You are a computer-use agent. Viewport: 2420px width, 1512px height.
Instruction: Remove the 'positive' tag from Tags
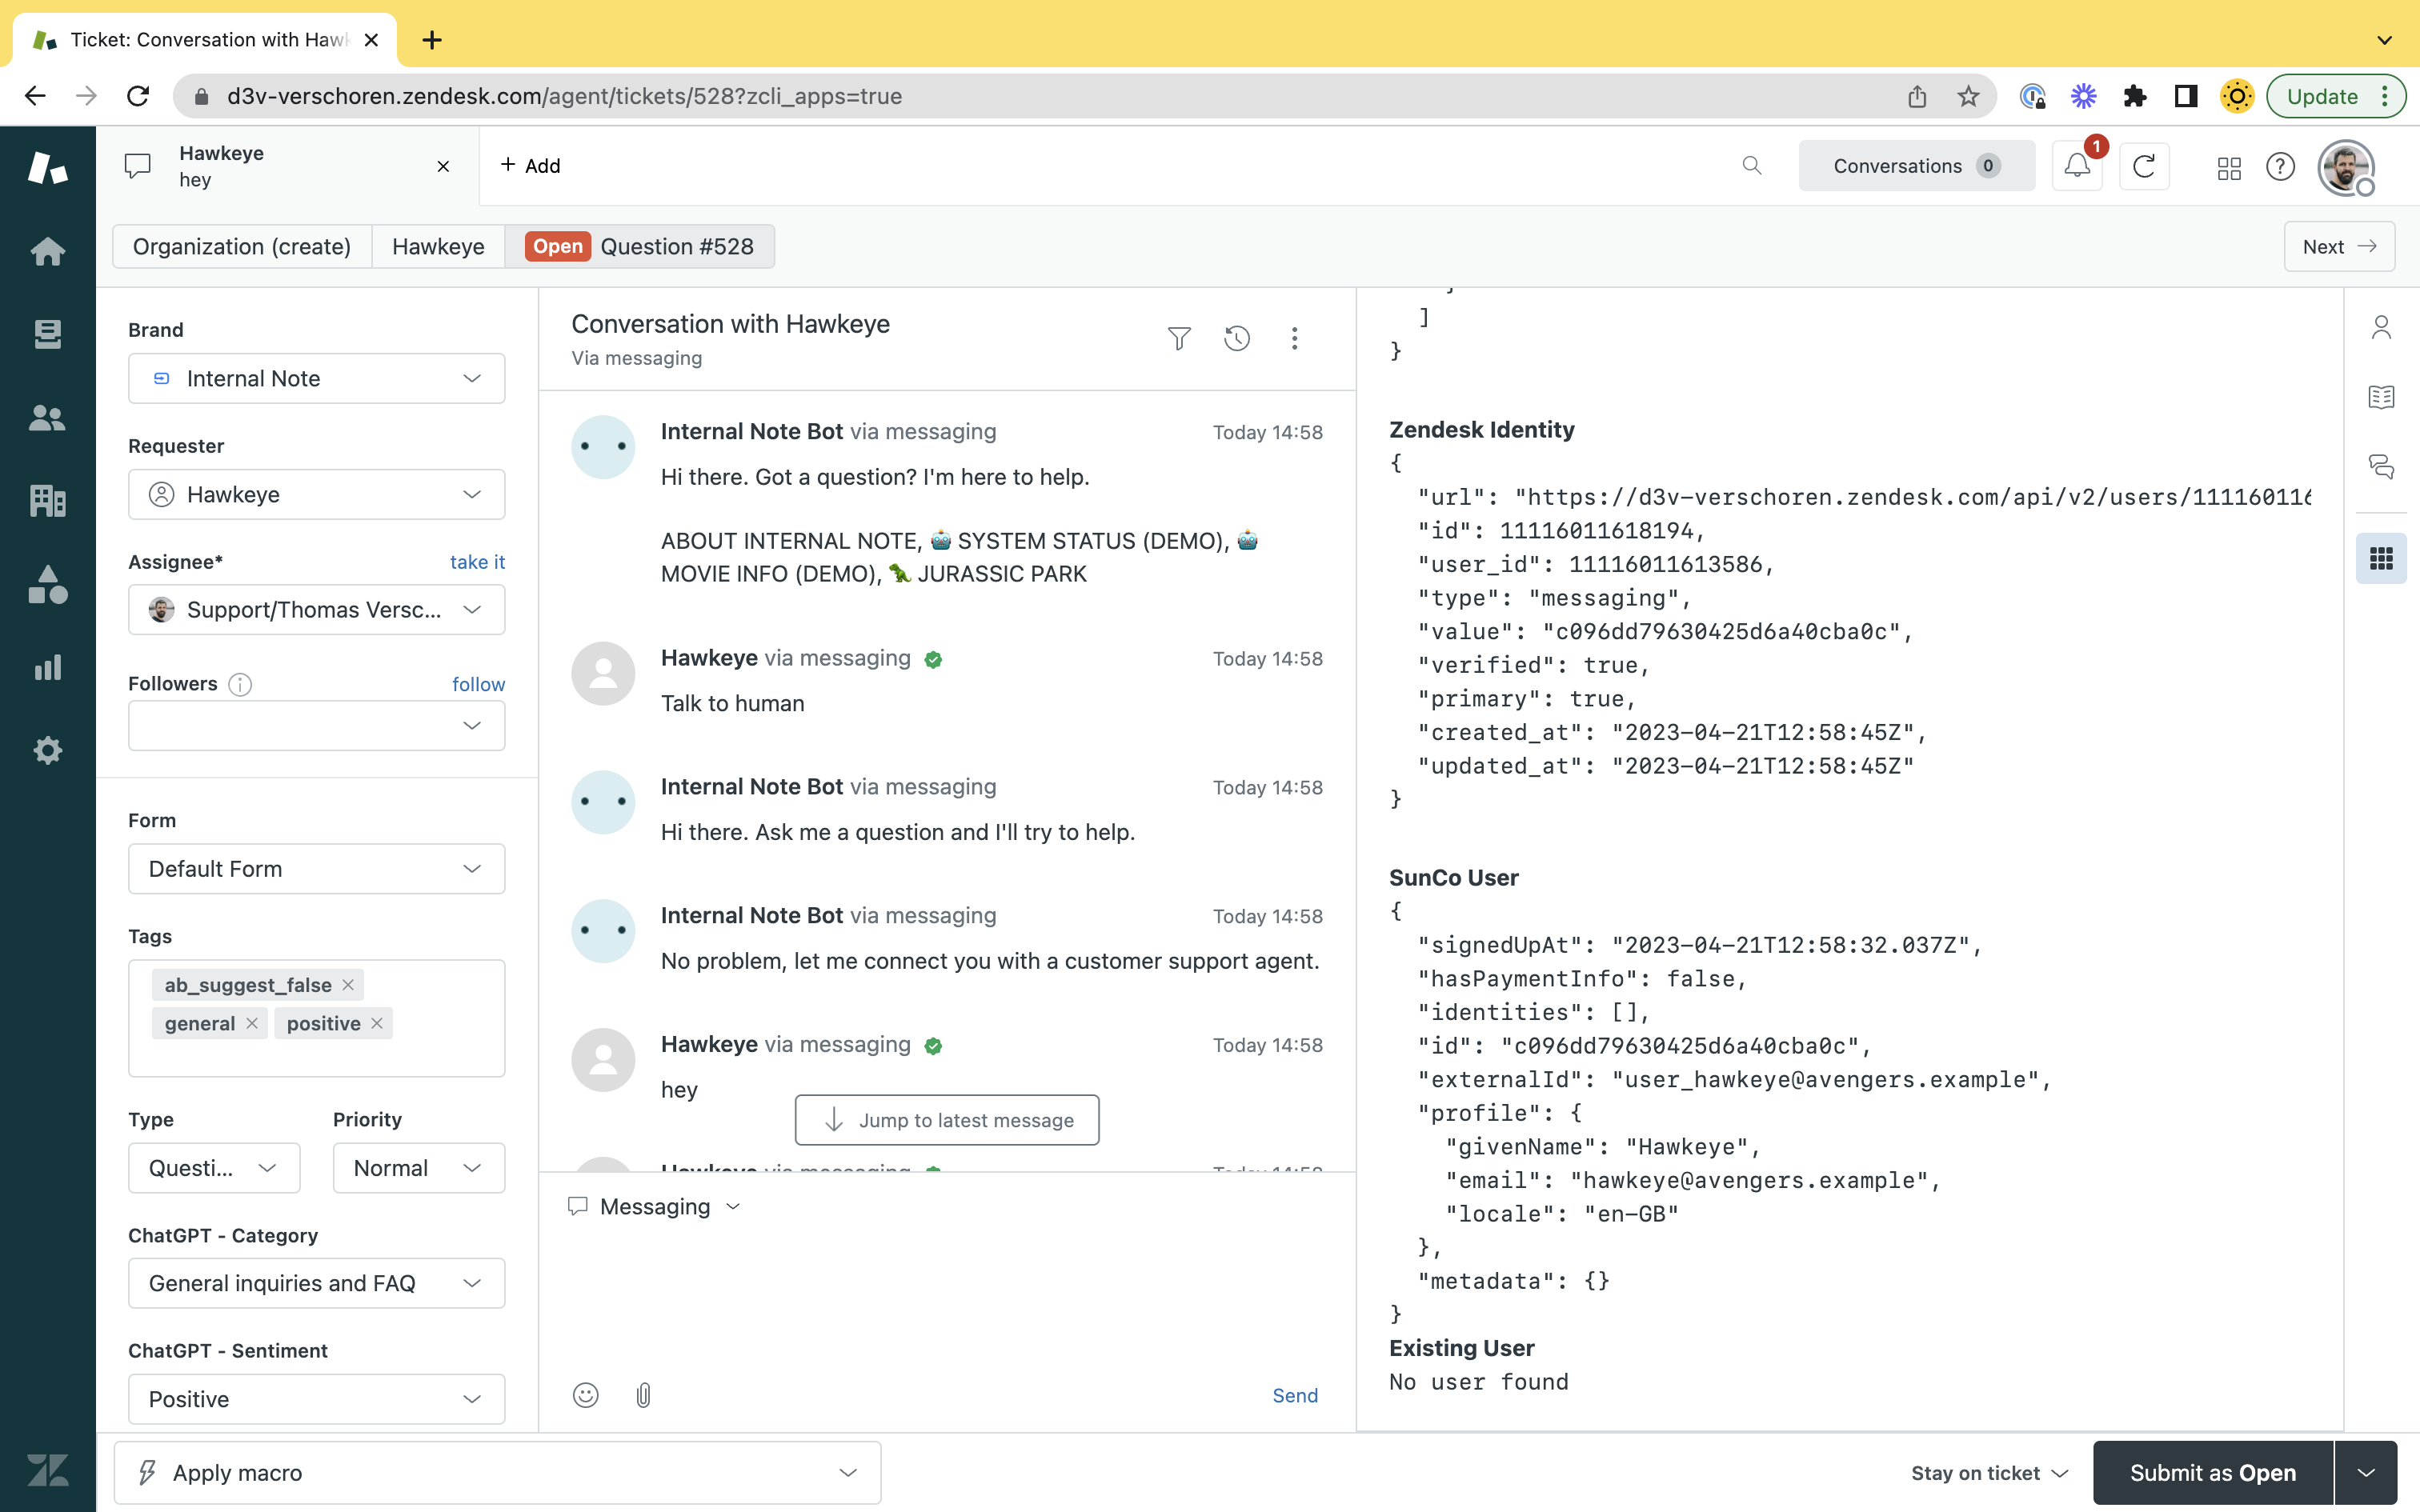[377, 1023]
